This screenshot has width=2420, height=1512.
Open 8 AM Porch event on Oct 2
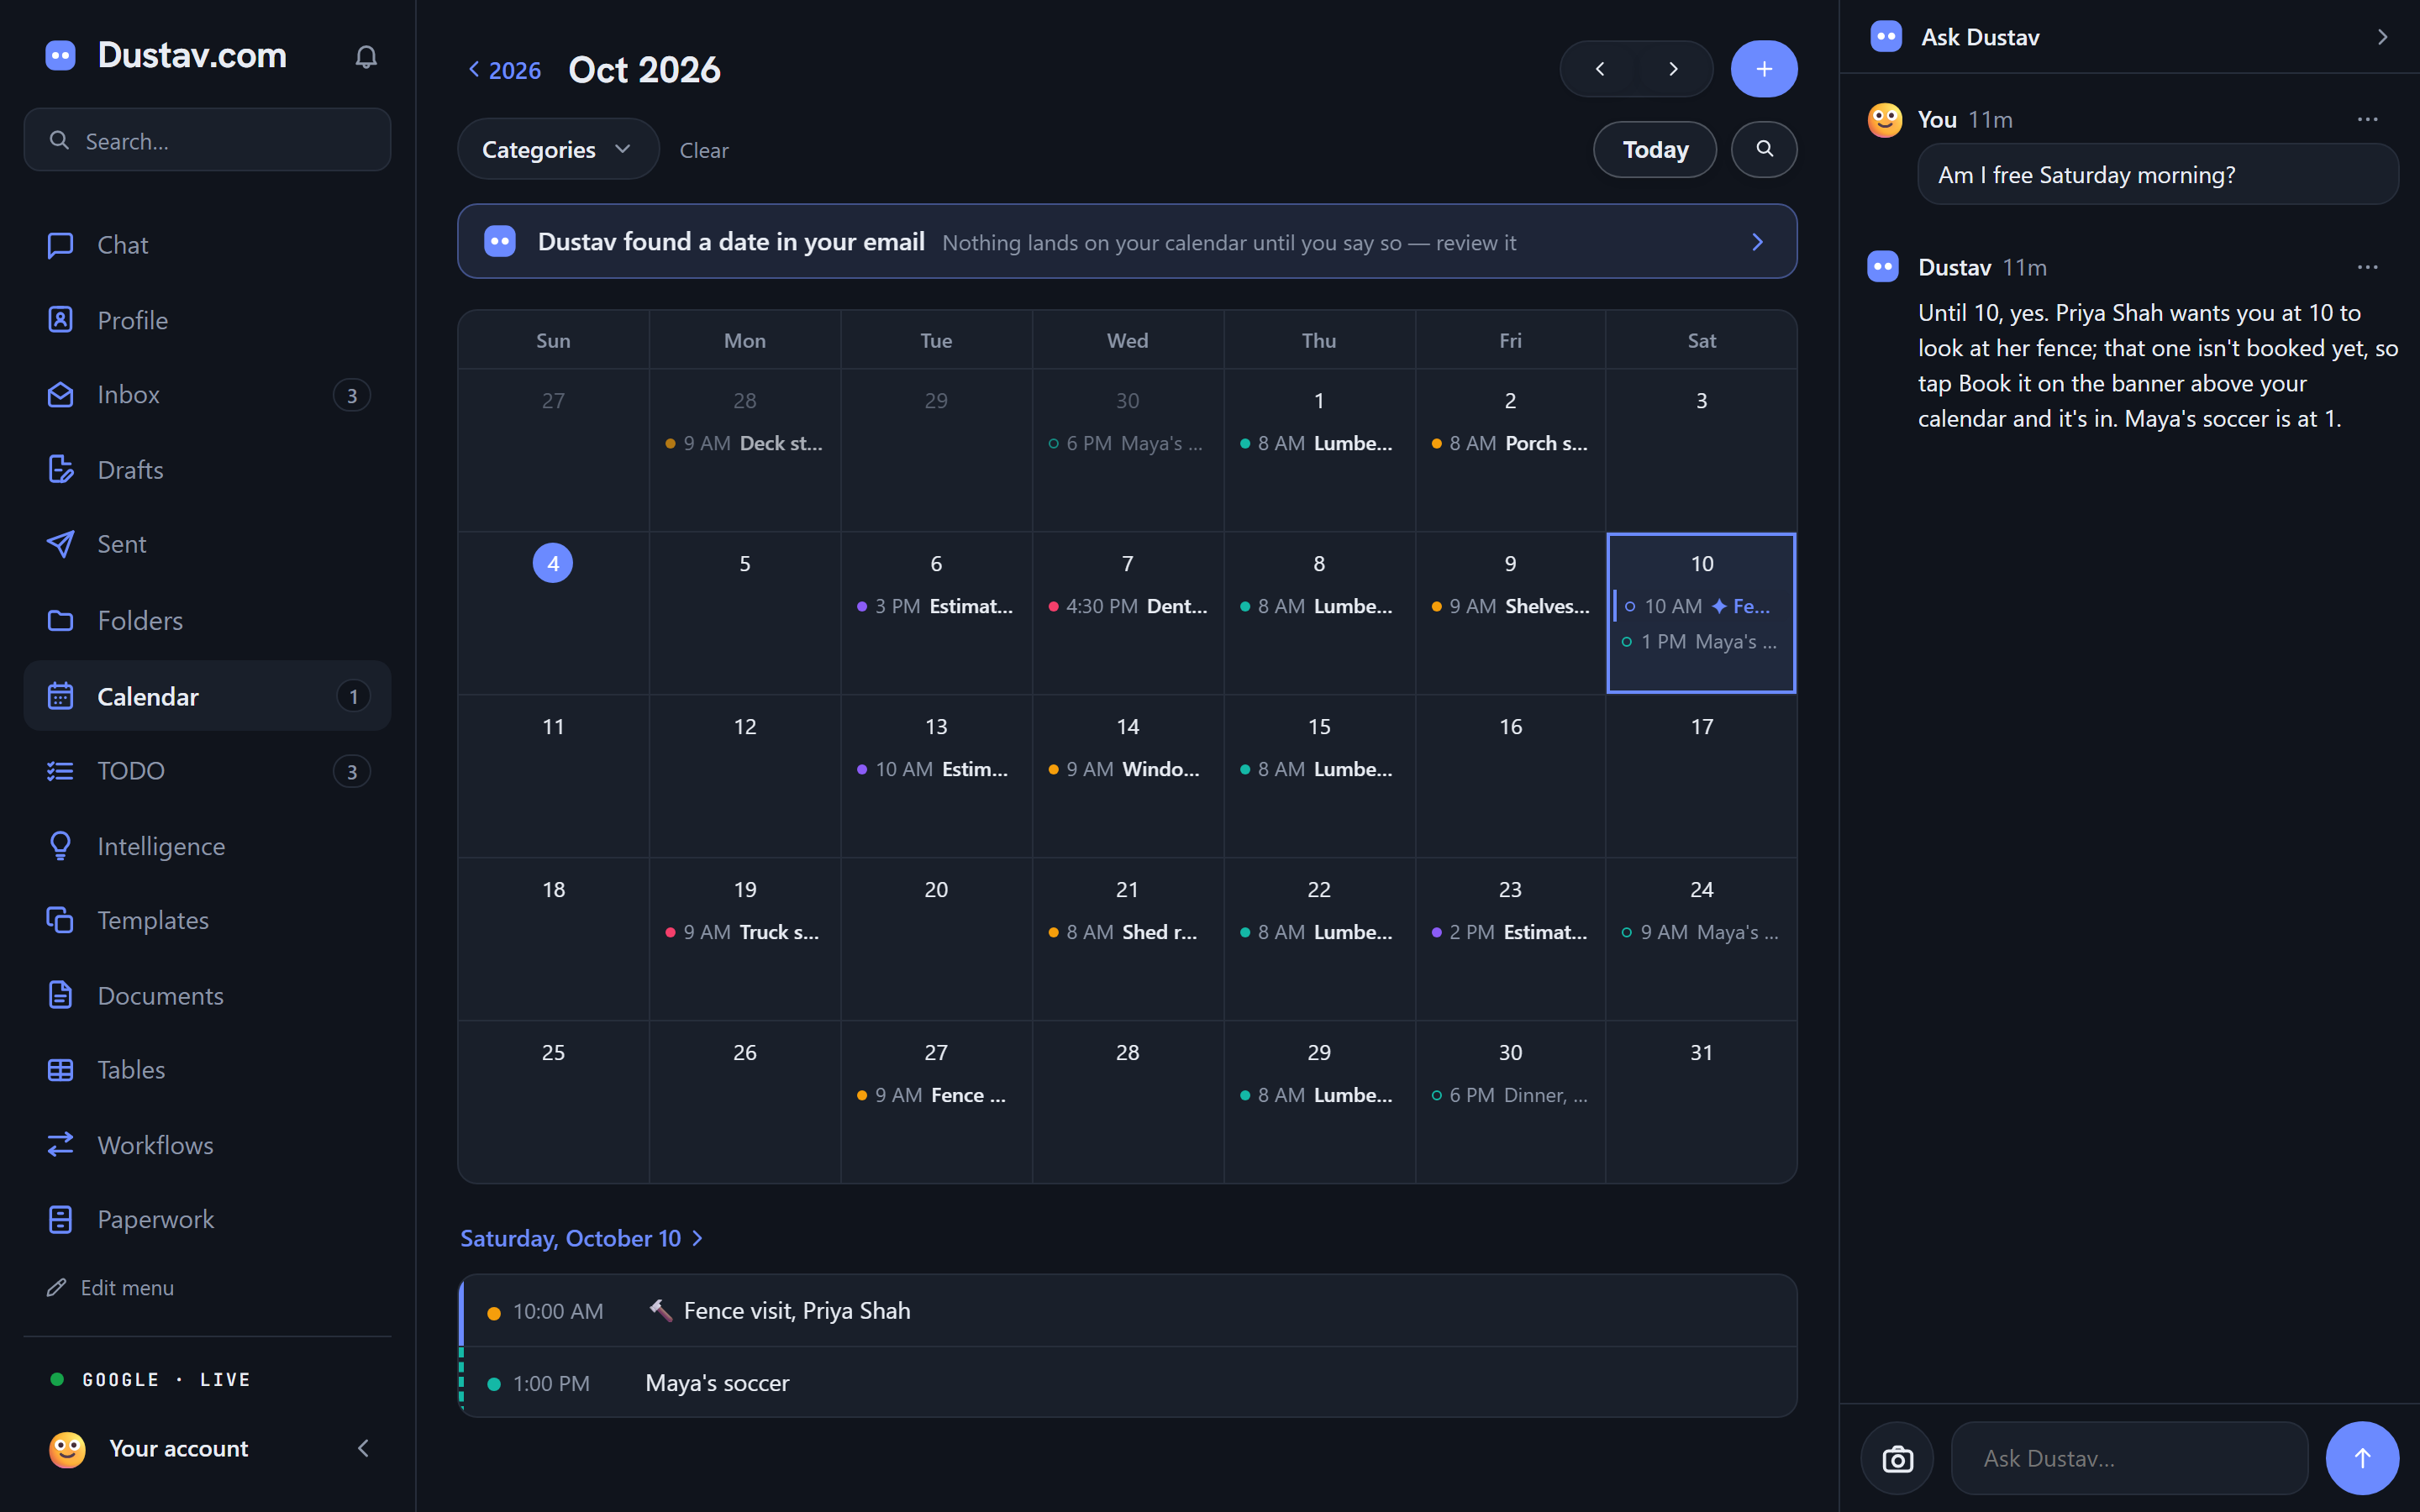(1510, 443)
